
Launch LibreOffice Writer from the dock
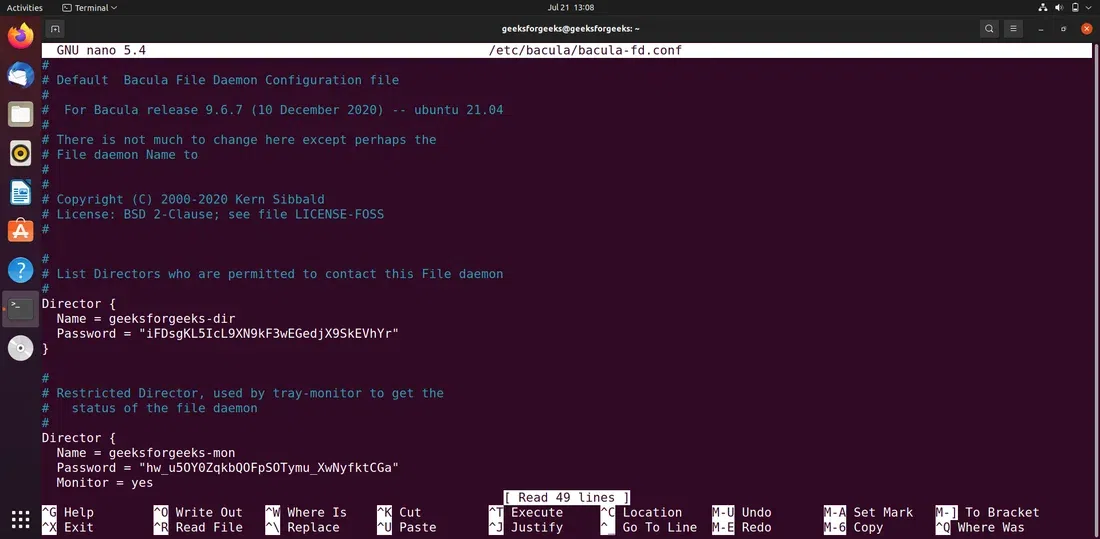pos(21,192)
